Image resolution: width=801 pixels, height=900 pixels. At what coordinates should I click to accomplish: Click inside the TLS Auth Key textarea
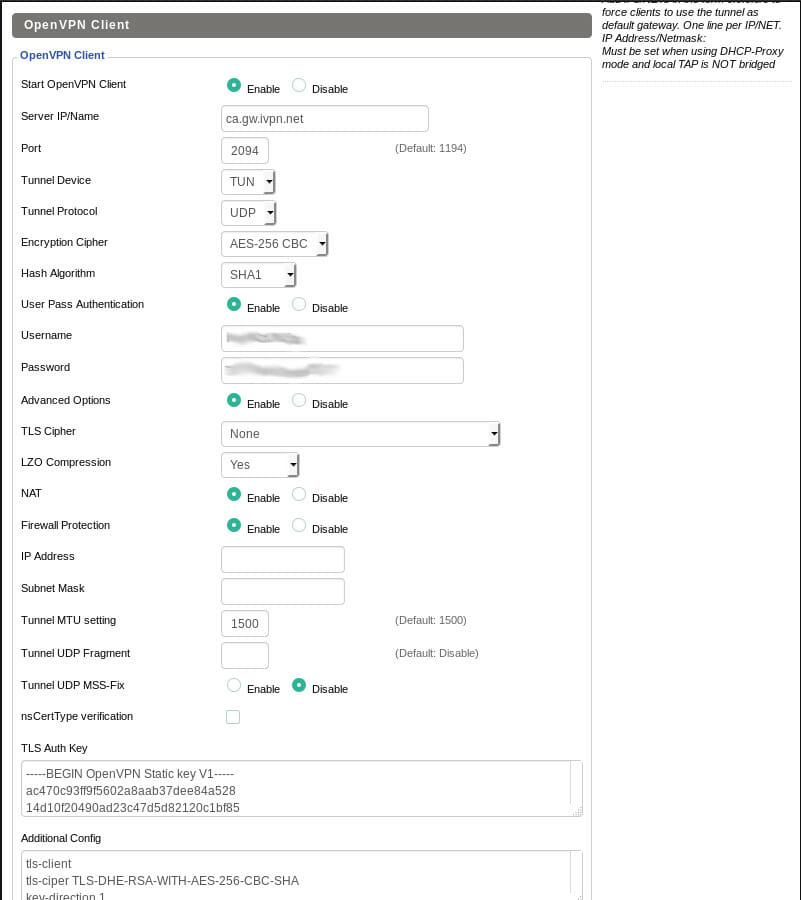click(x=302, y=789)
